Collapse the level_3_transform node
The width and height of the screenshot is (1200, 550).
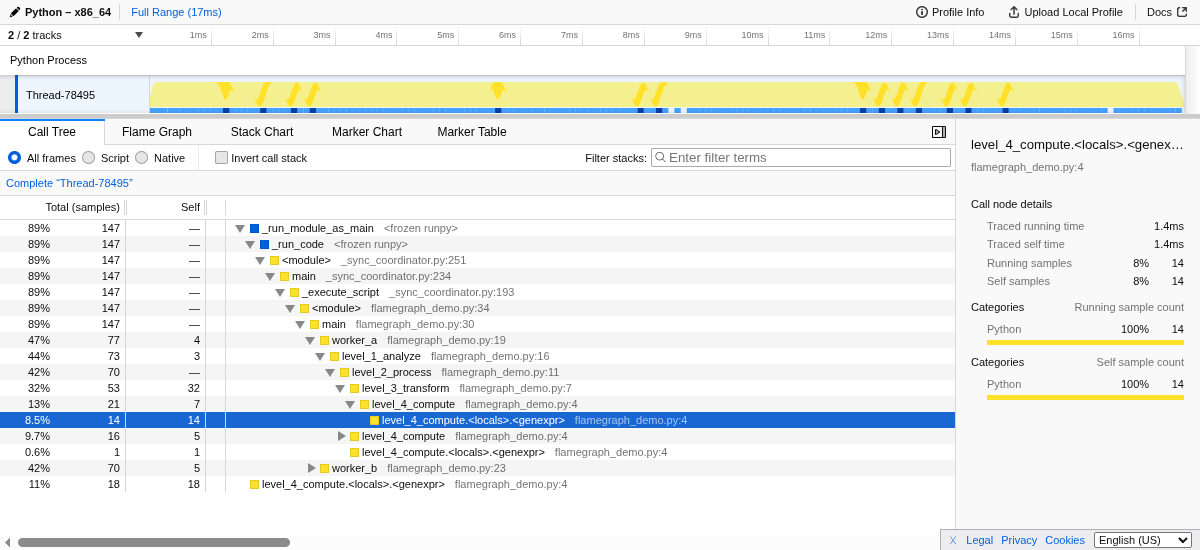click(340, 388)
